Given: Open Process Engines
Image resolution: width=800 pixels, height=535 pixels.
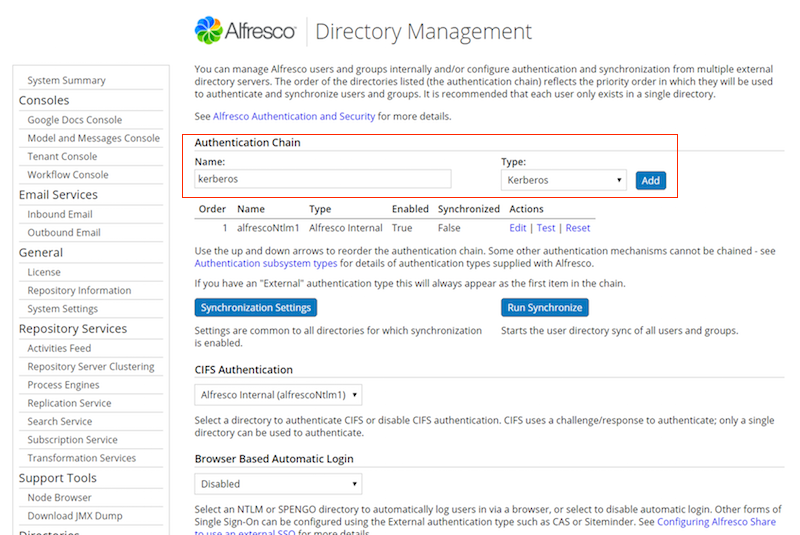Looking at the screenshot, I should 63,385.
